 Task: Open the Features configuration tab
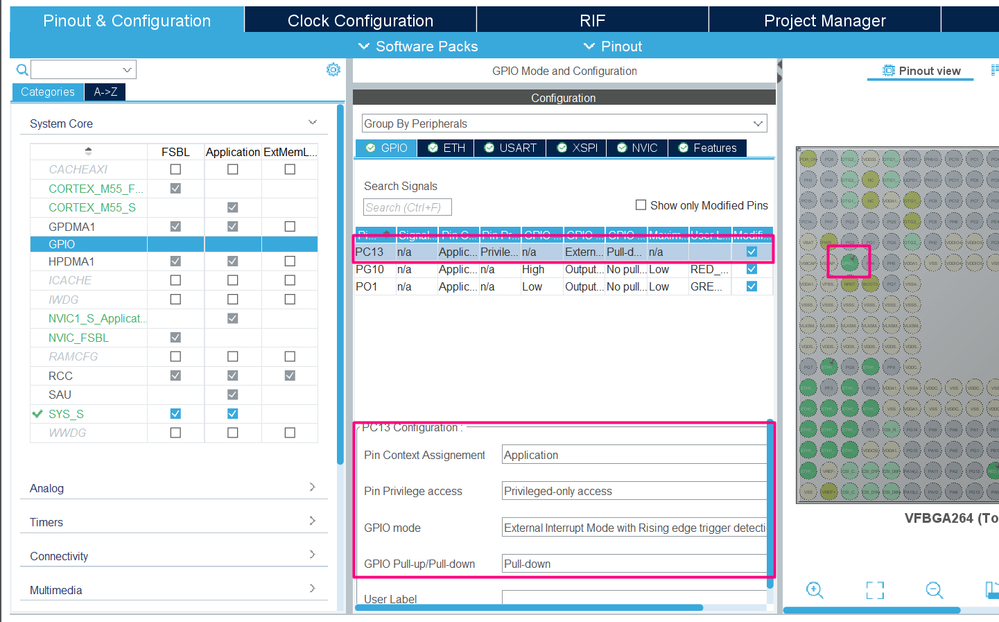tap(707, 148)
